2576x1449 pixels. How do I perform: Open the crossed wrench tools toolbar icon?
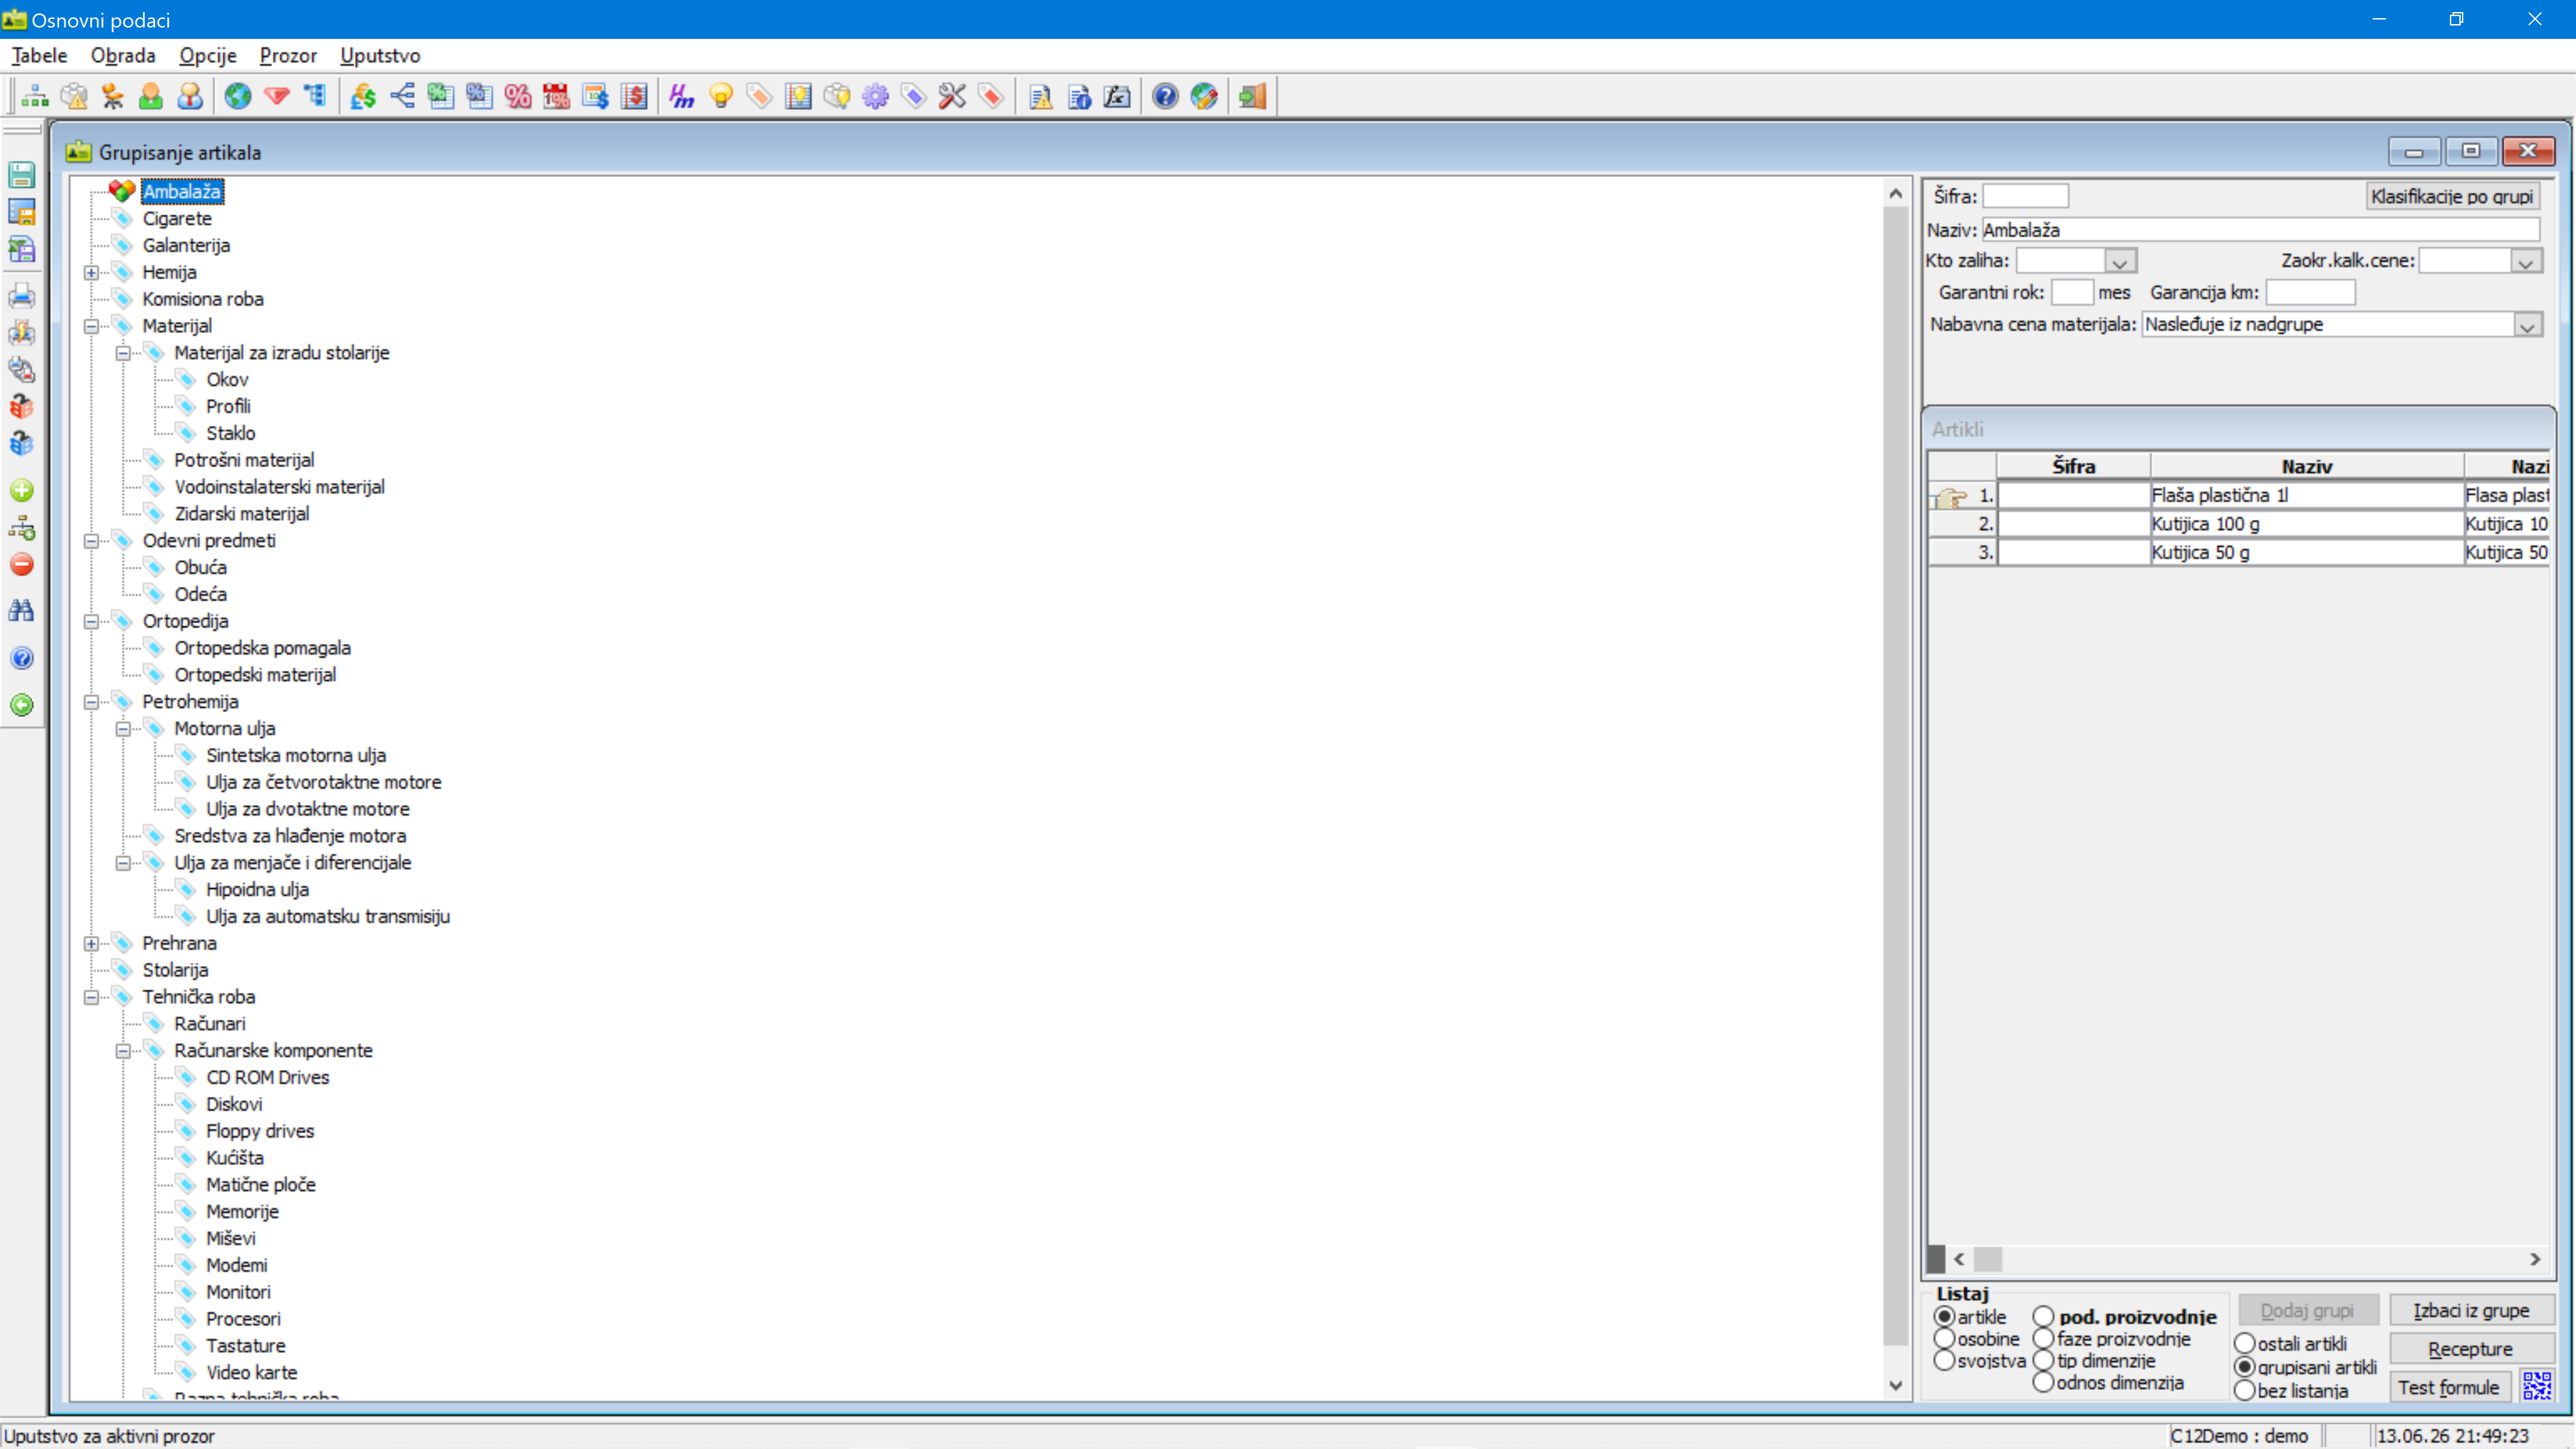(952, 96)
